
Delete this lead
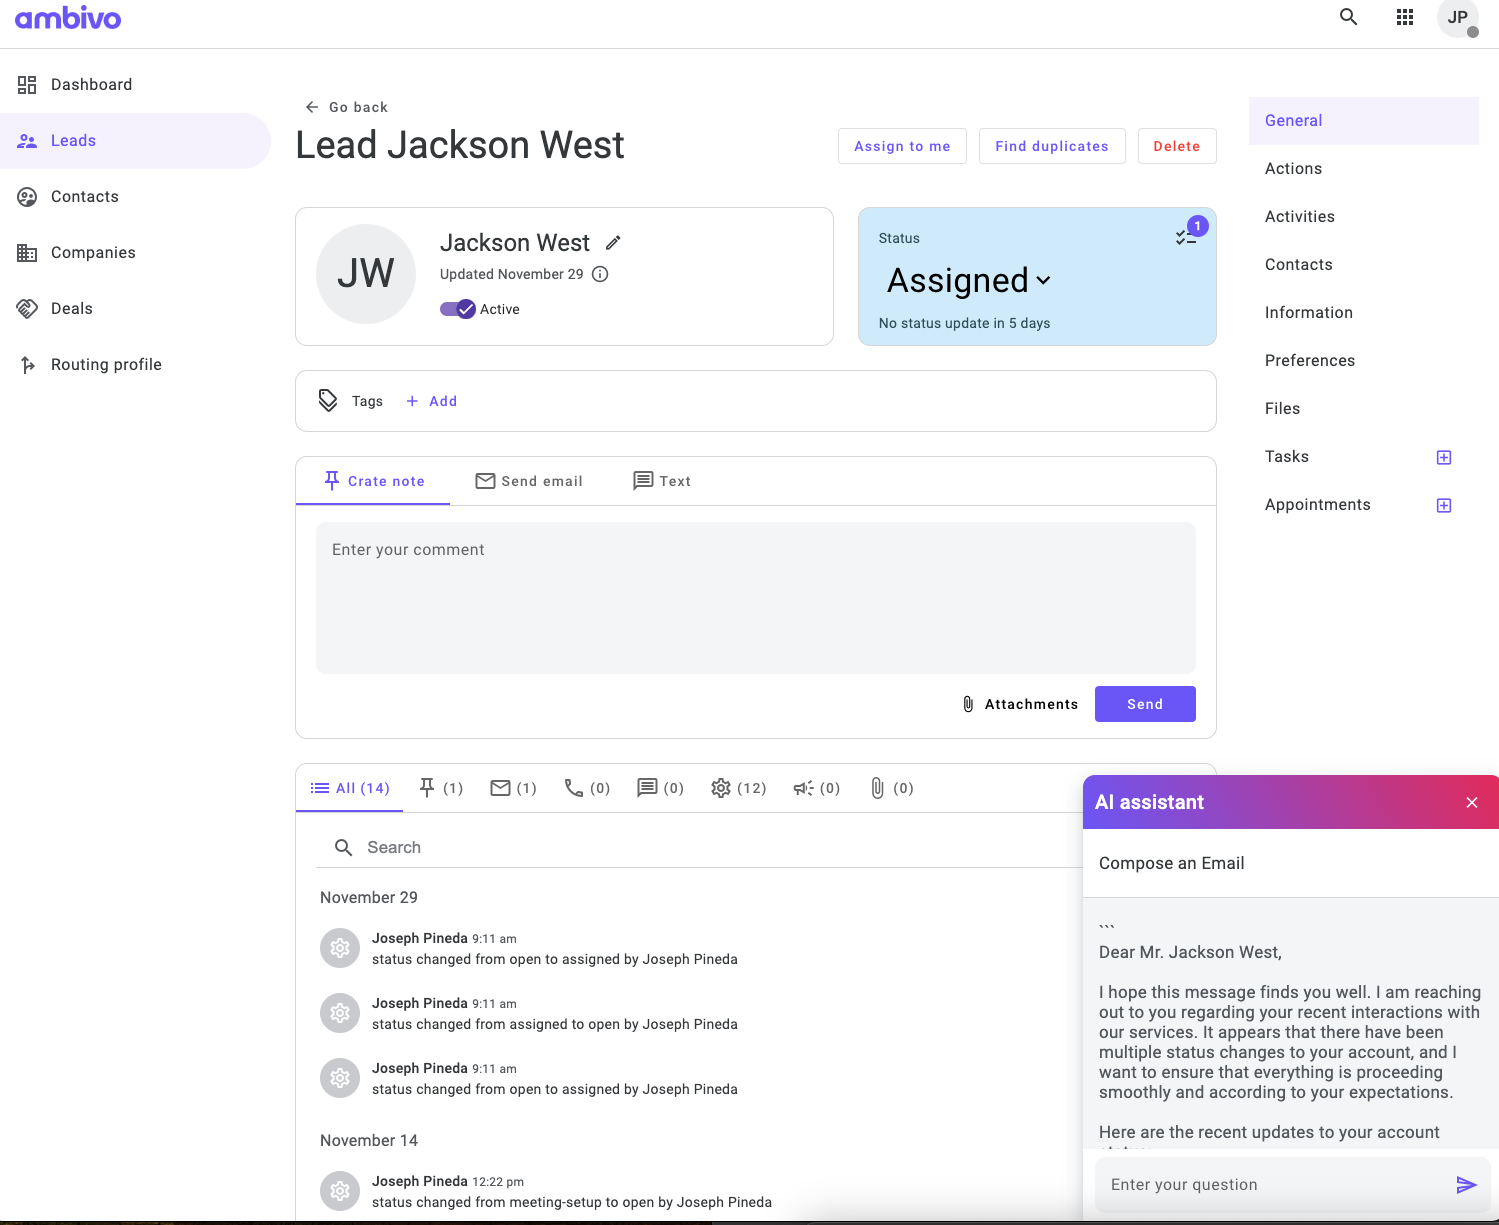click(x=1177, y=146)
